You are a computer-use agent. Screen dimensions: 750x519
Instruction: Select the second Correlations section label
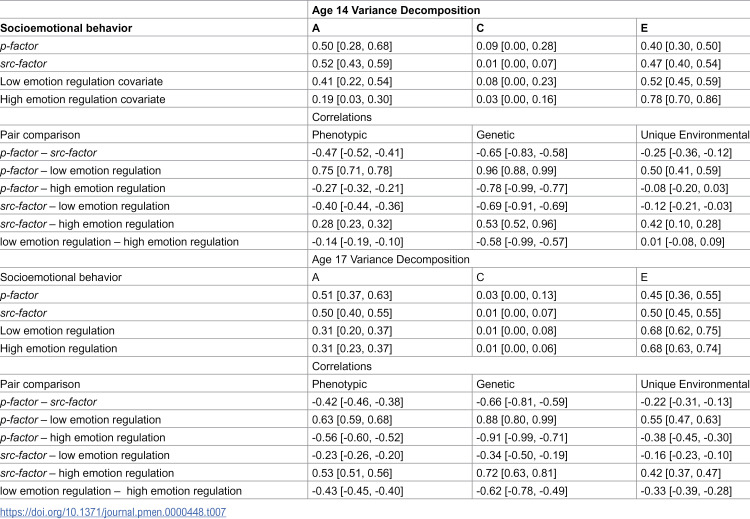point(342,366)
